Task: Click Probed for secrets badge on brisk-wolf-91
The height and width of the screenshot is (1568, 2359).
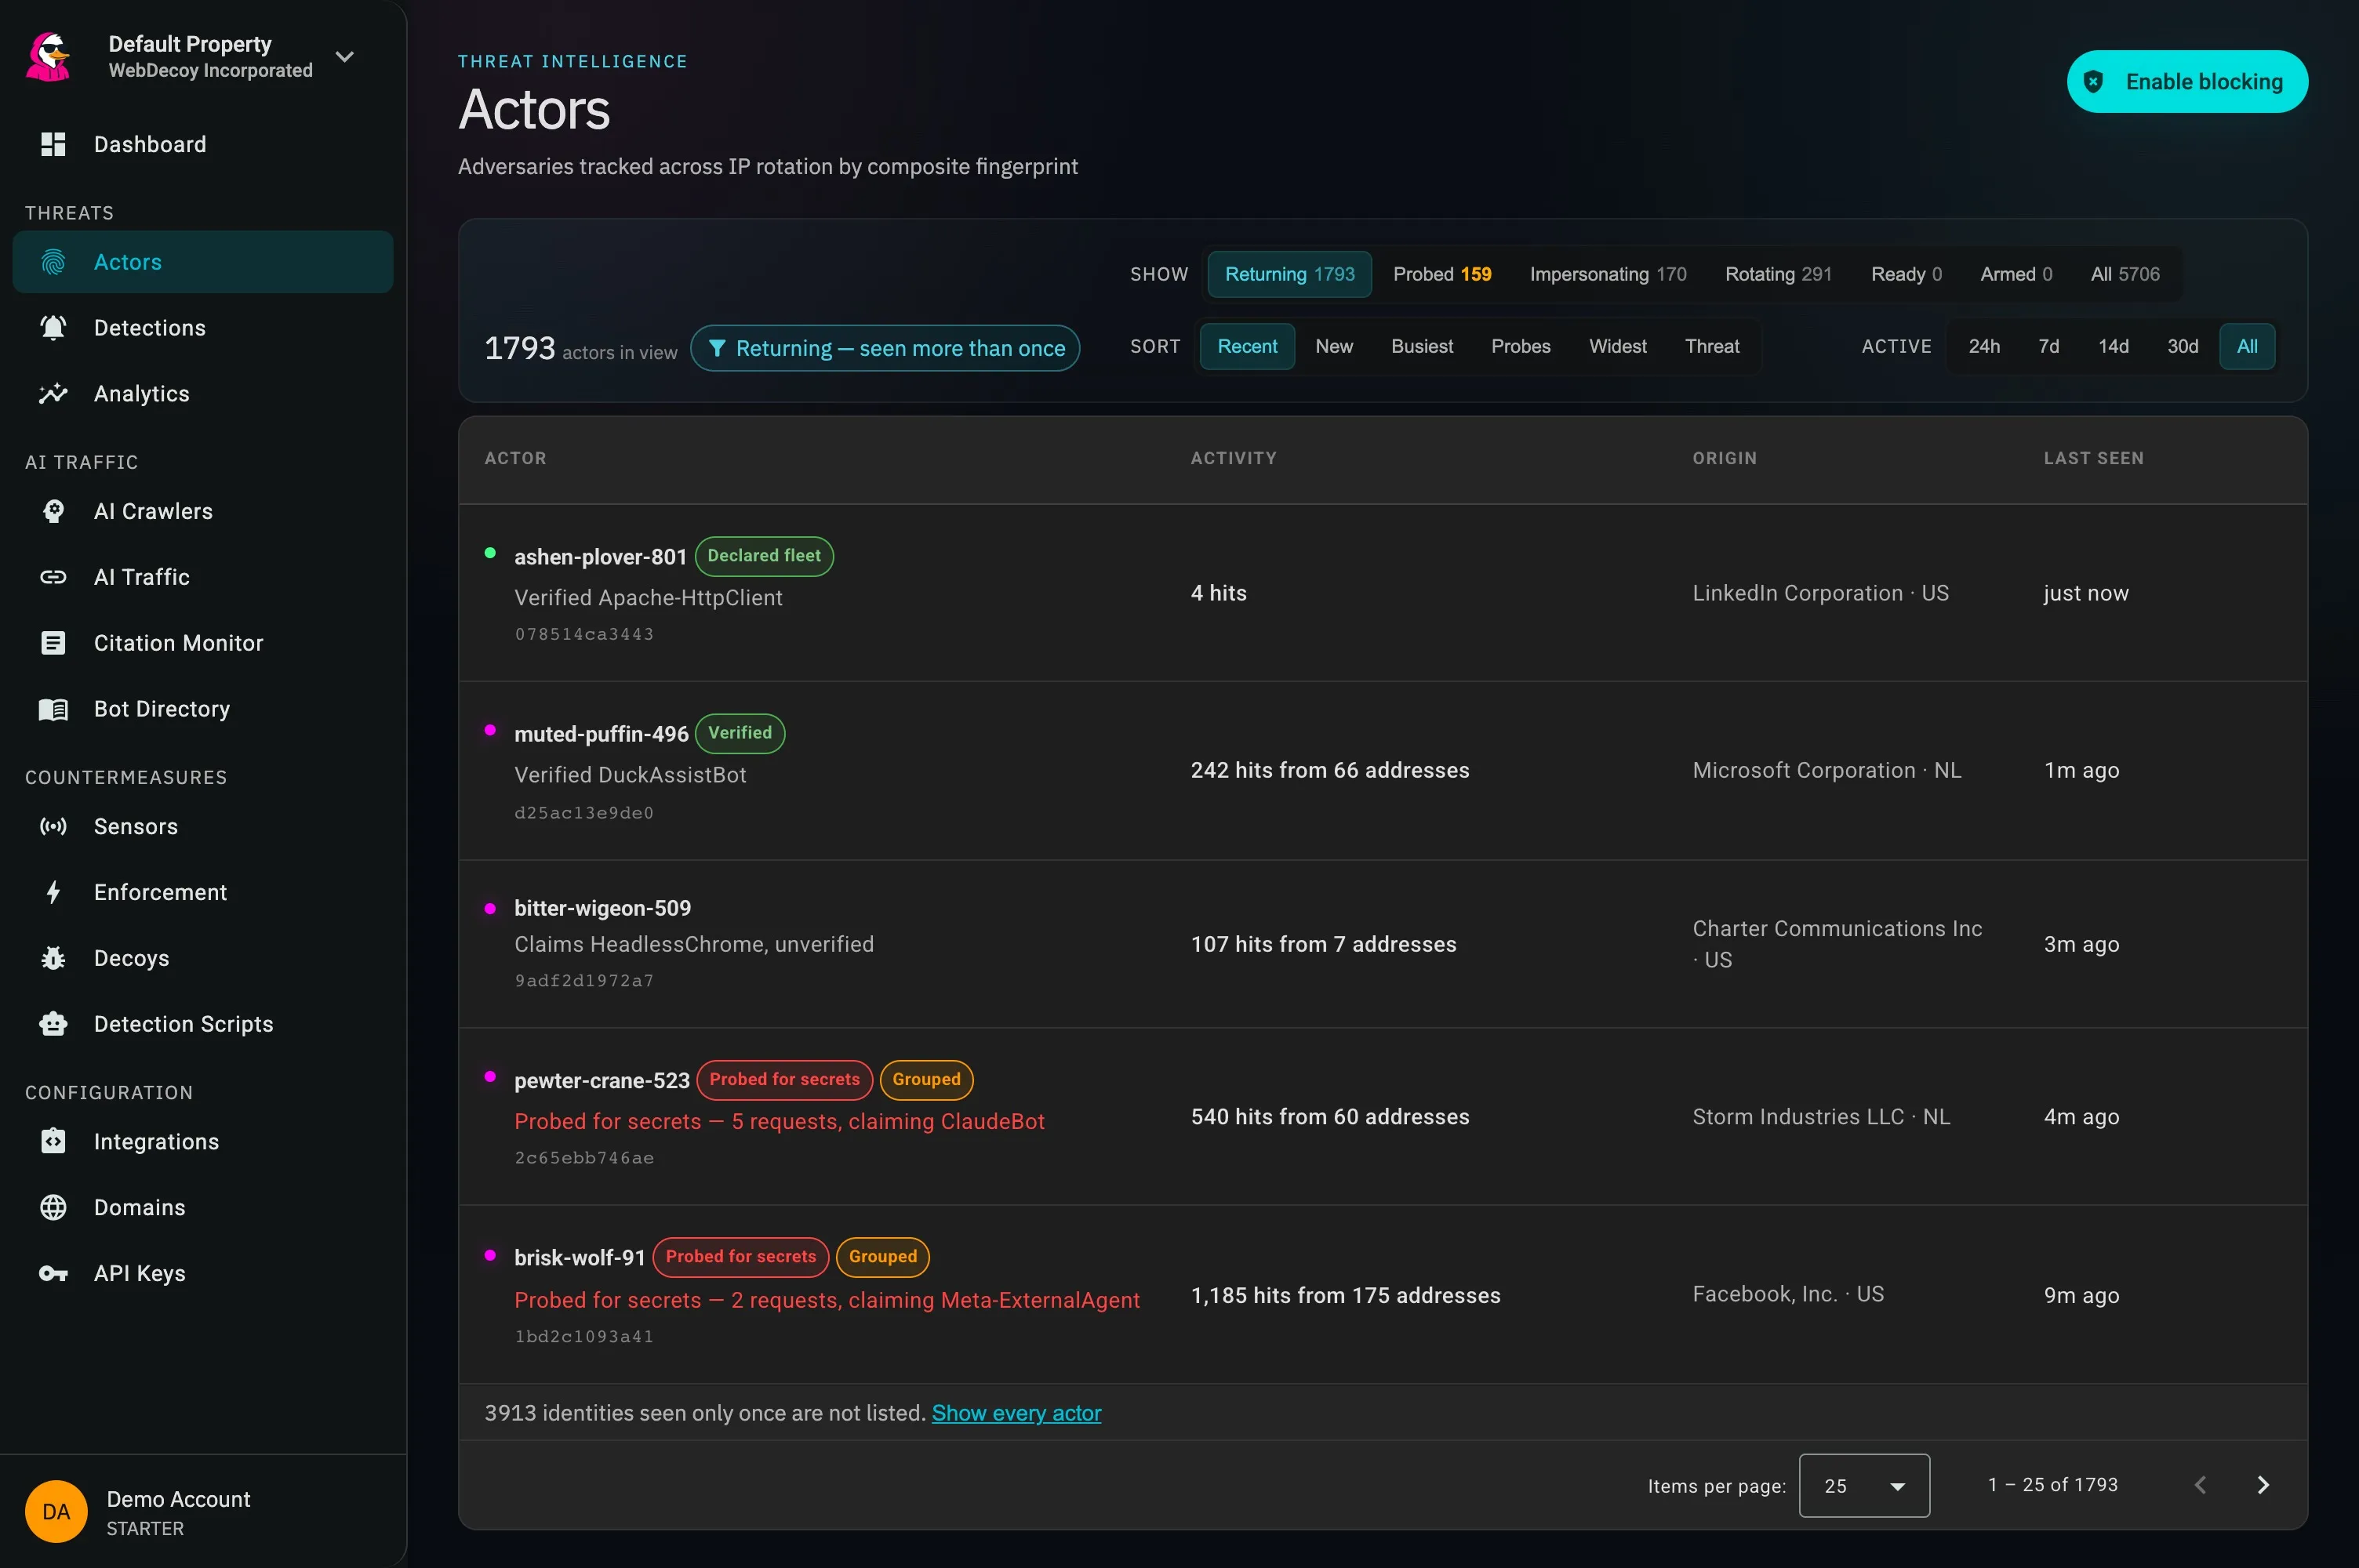Action: click(740, 1257)
